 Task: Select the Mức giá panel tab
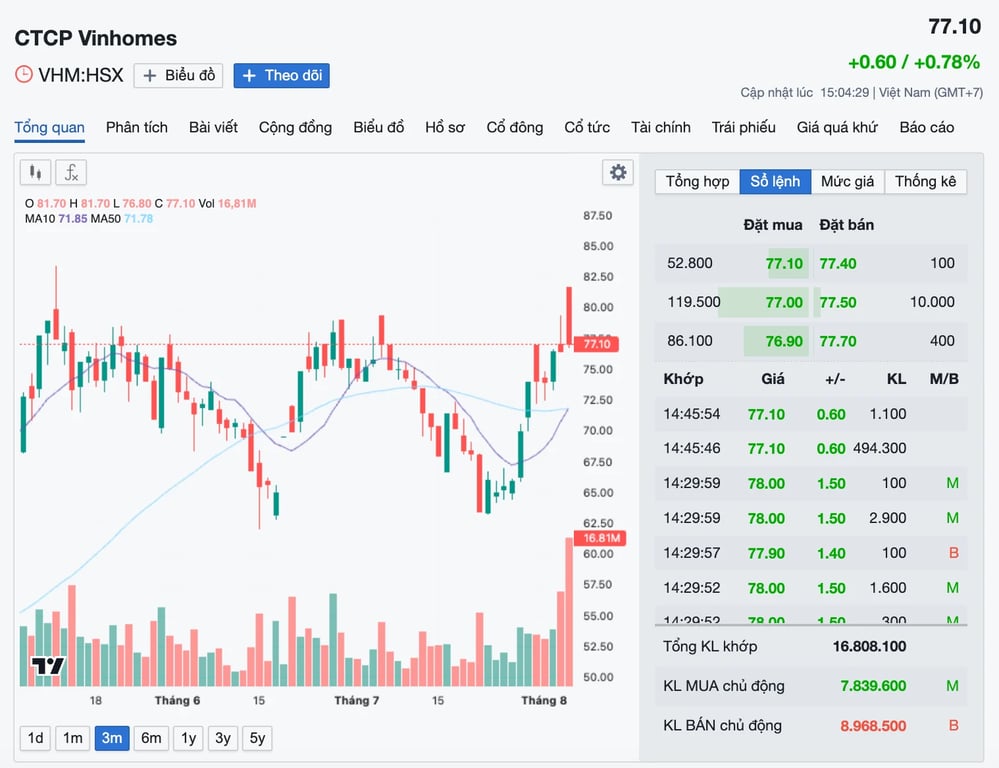(847, 182)
